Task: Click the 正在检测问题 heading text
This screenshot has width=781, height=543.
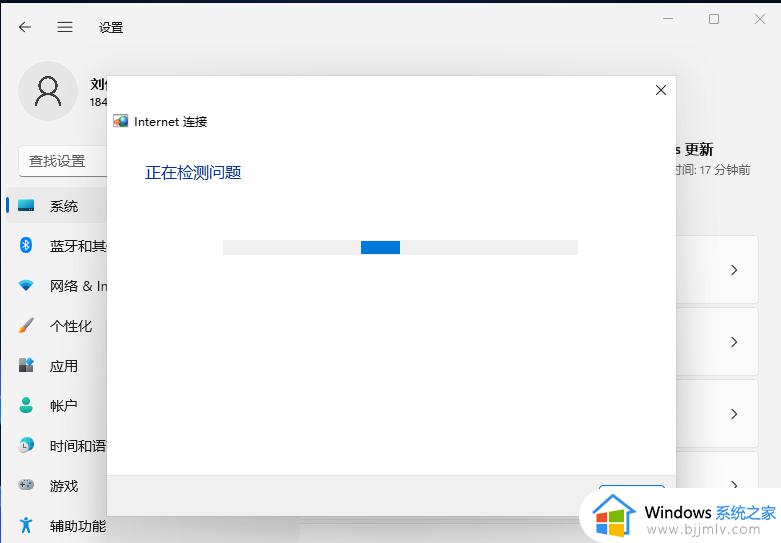Action: click(x=193, y=172)
